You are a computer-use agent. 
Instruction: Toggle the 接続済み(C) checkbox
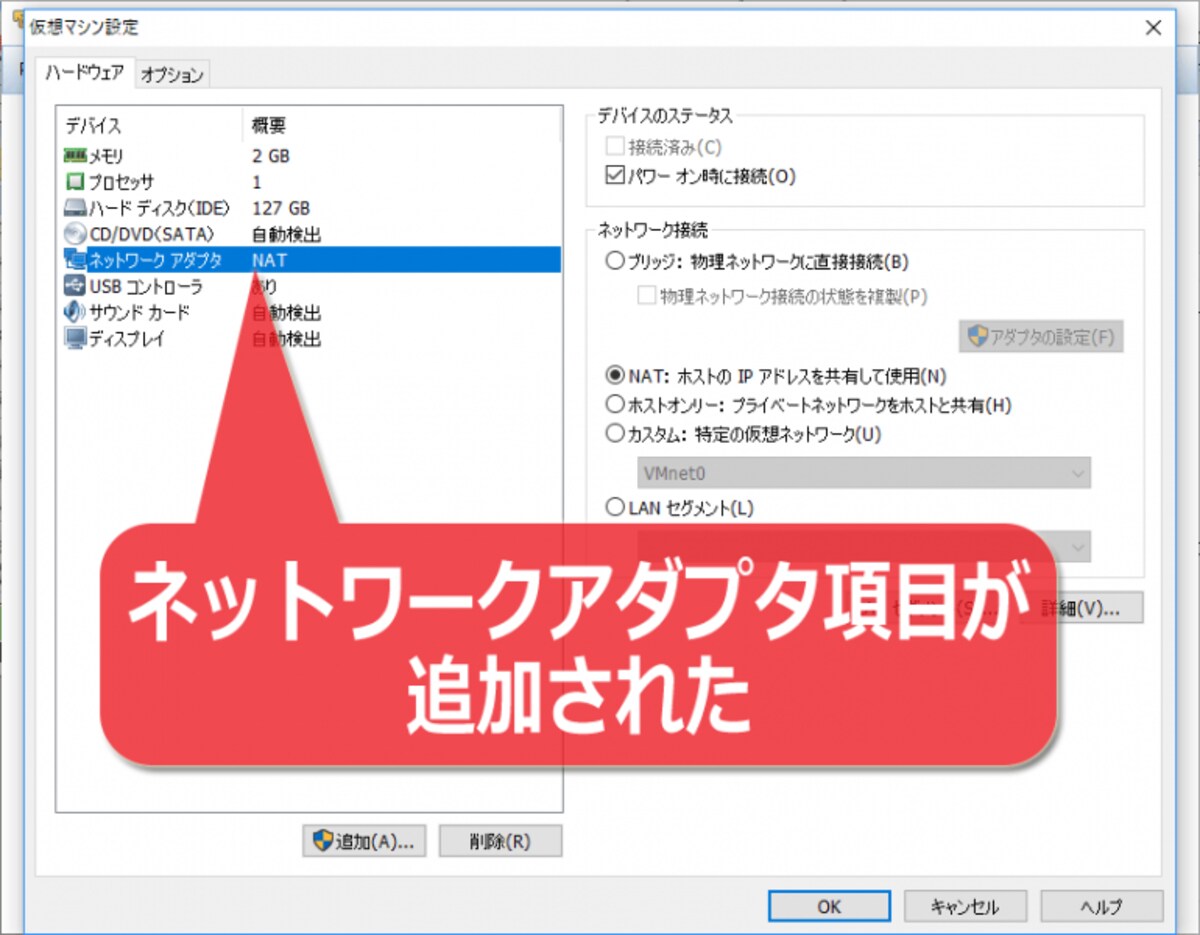(615, 147)
